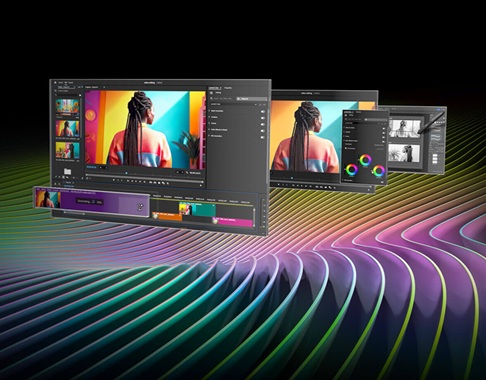
Task: Click the fx badge on the pink timeline clip
Action: tap(216, 220)
